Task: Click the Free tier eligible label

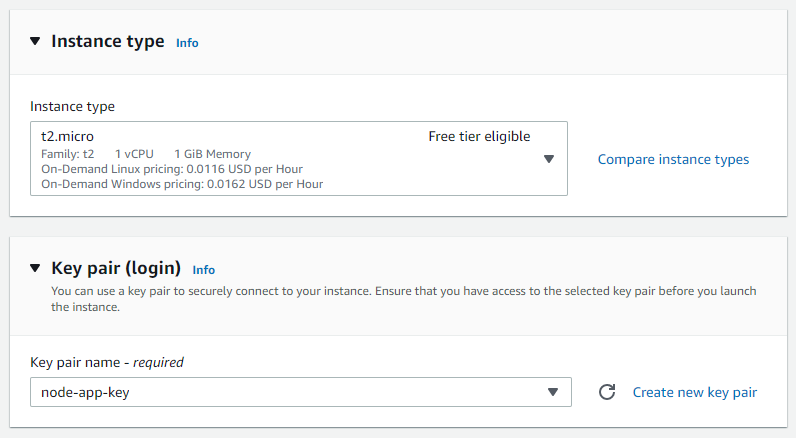Action: (x=479, y=136)
